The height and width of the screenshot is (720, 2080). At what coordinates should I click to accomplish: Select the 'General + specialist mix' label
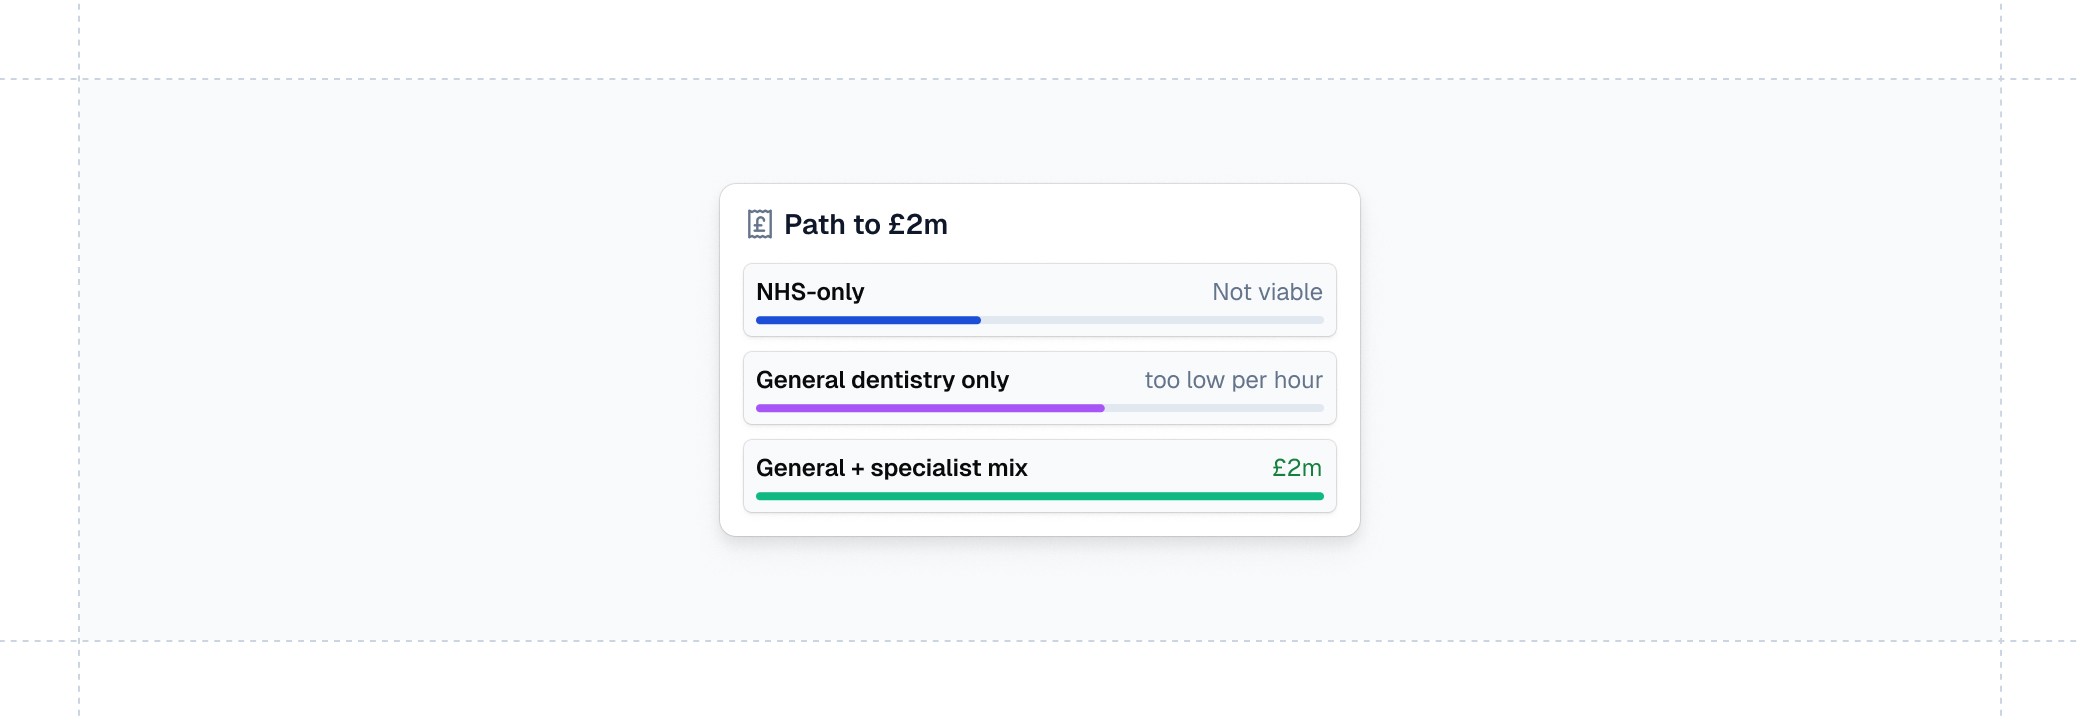(x=892, y=468)
